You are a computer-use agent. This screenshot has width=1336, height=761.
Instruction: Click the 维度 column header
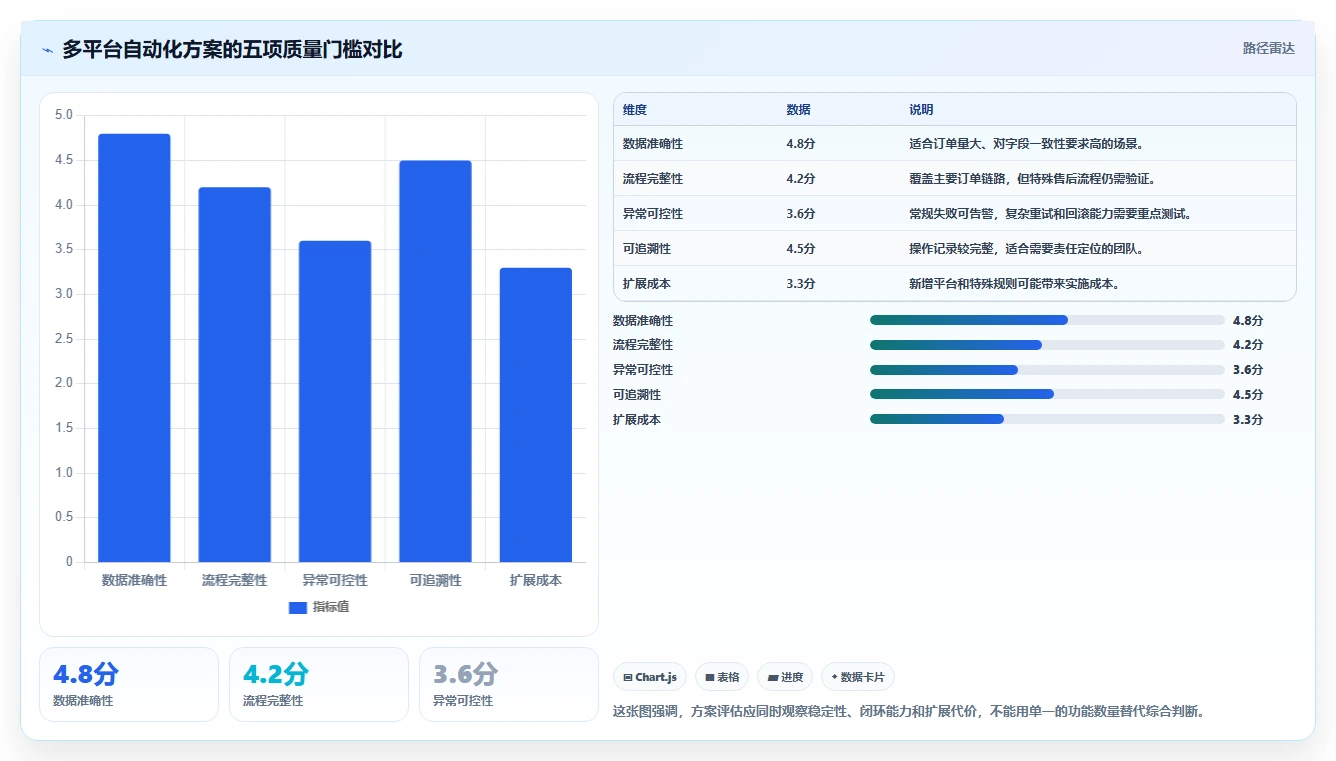click(635, 110)
